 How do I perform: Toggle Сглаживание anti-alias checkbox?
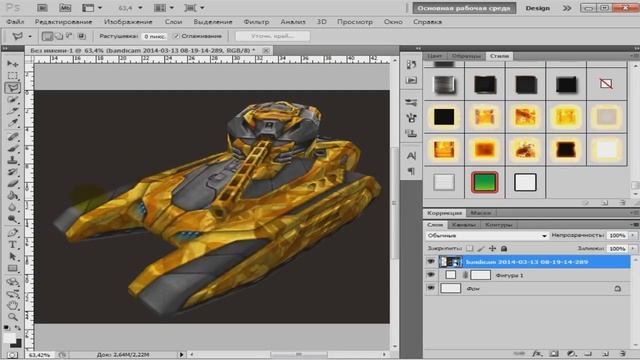[176, 36]
